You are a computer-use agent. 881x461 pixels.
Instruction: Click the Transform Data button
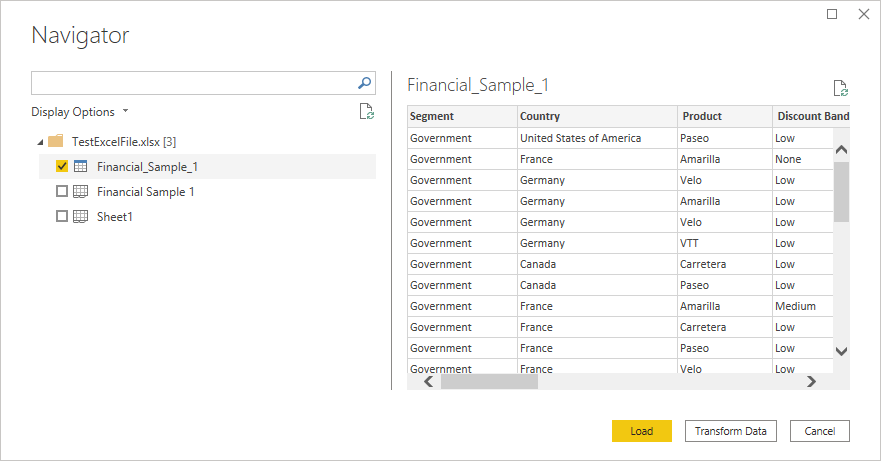coord(730,431)
